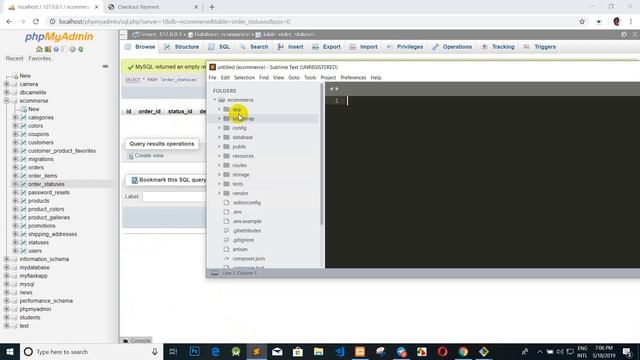Screen dimensions: 640x360
Task: Open the Operations tab
Action: tap(452, 47)
